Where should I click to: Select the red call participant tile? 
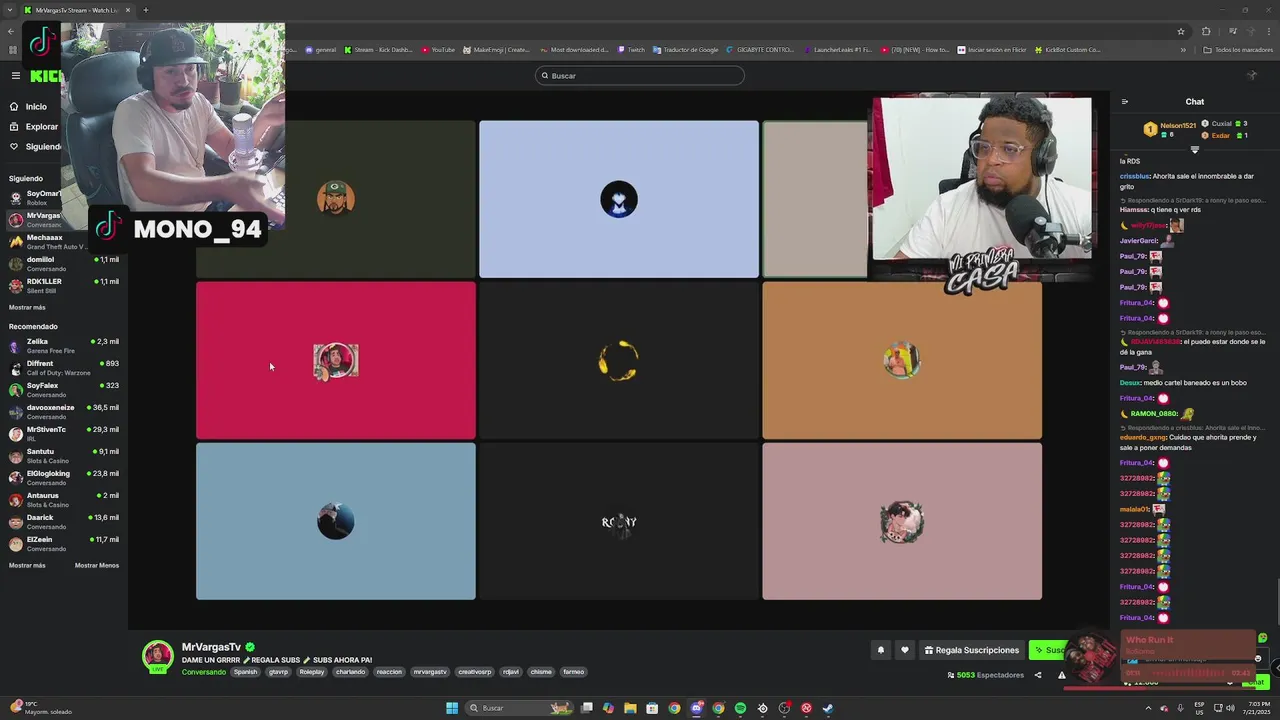click(x=336, y=360)
